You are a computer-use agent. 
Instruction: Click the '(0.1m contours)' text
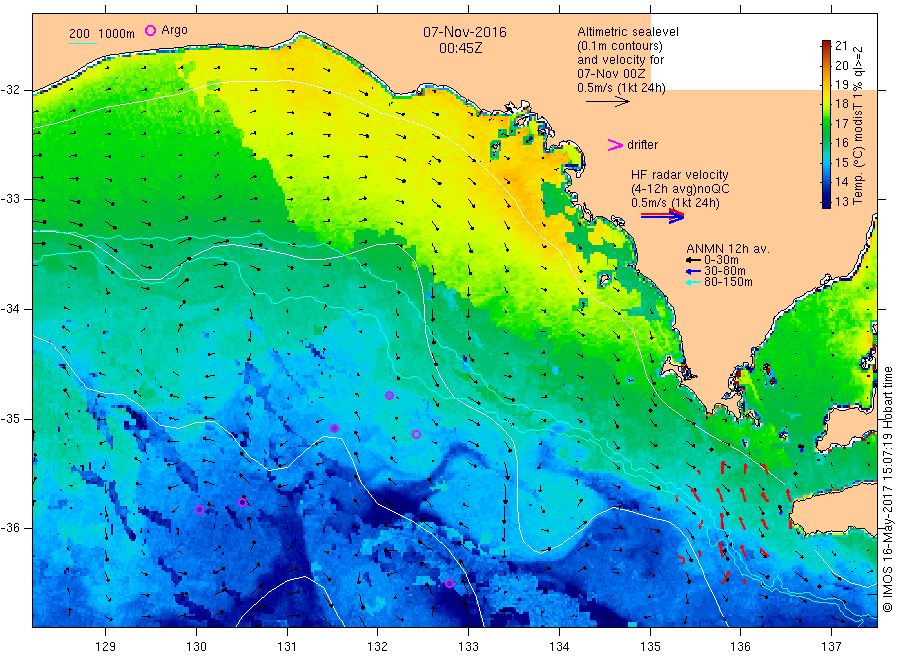tap(620, 46)
